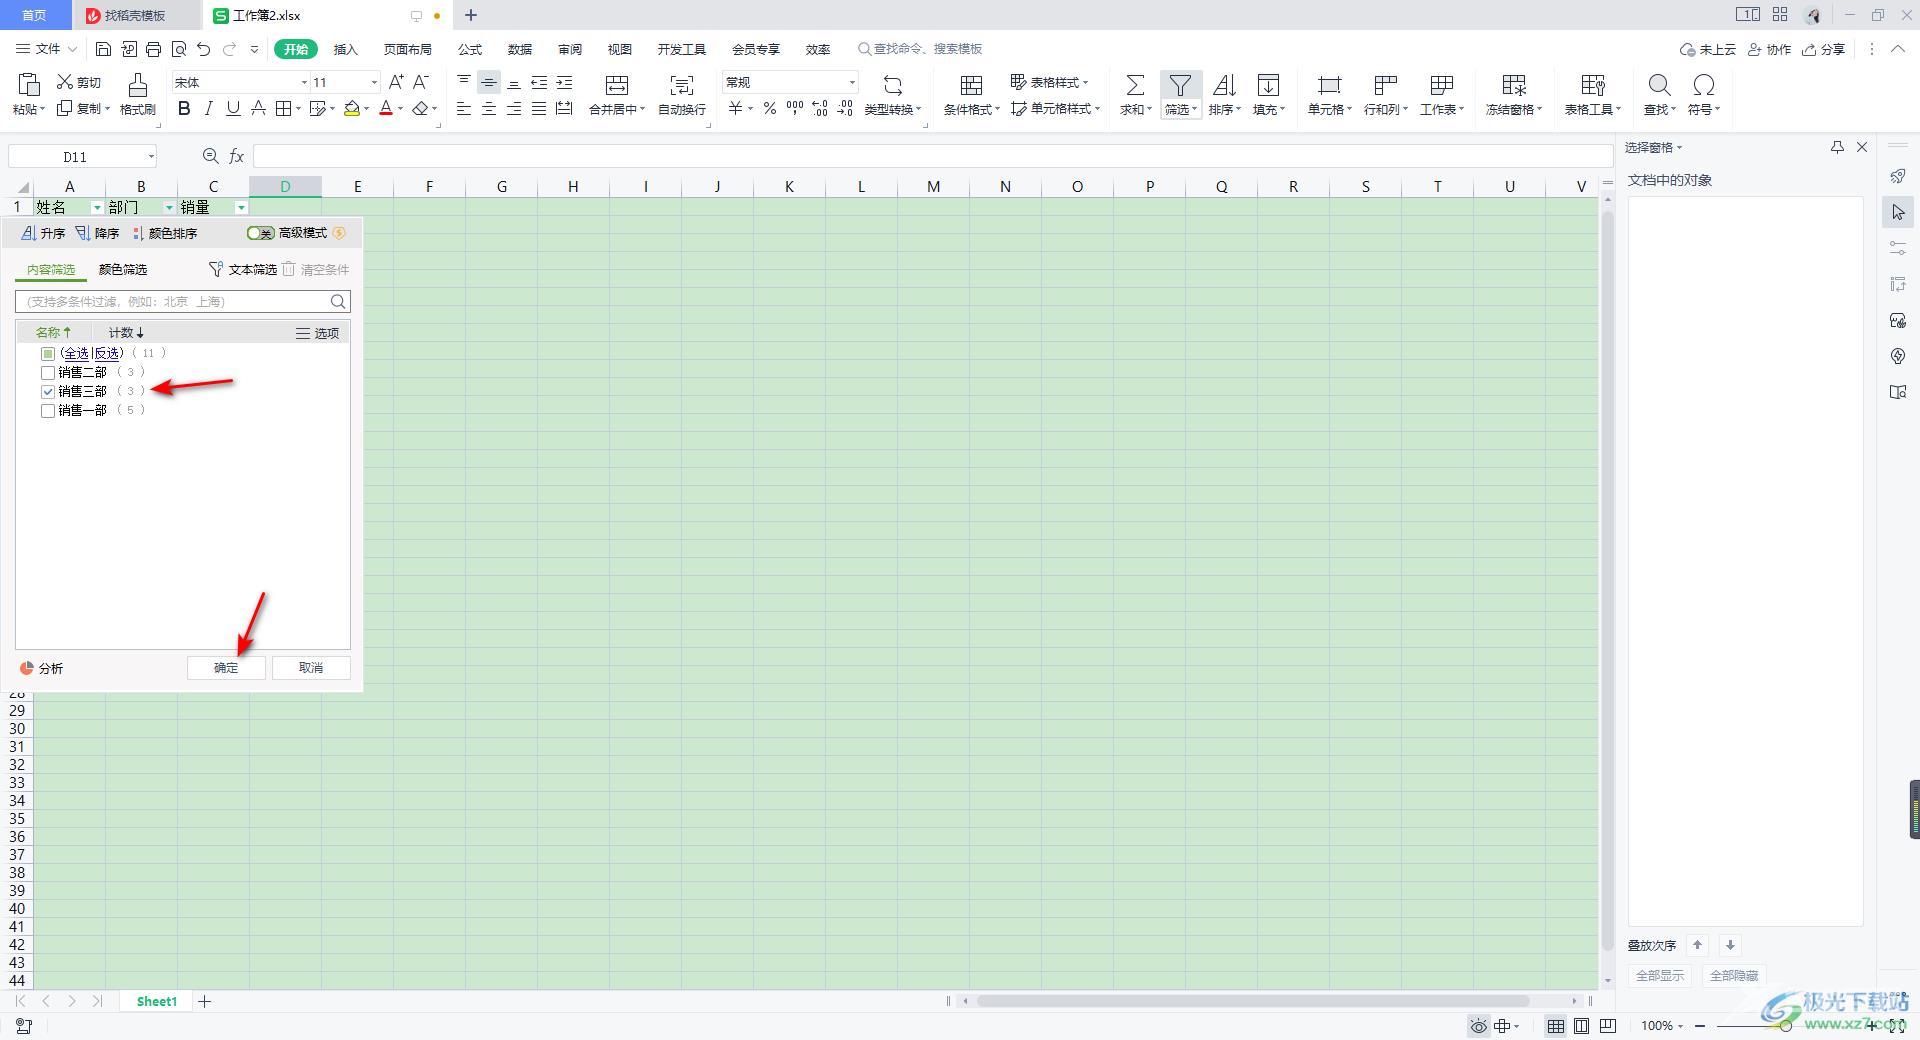The width and height of the screenshot is (1920, 1040).
Task: Switch to normal view in status bar
Action: tap(1556, 1026)
